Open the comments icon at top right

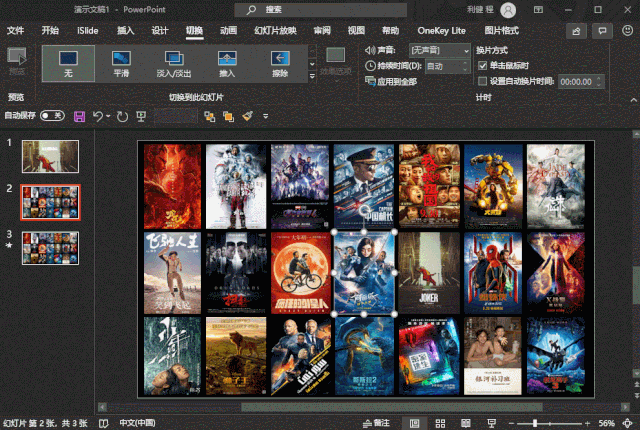pyautogui.click(x=602, y=31)
